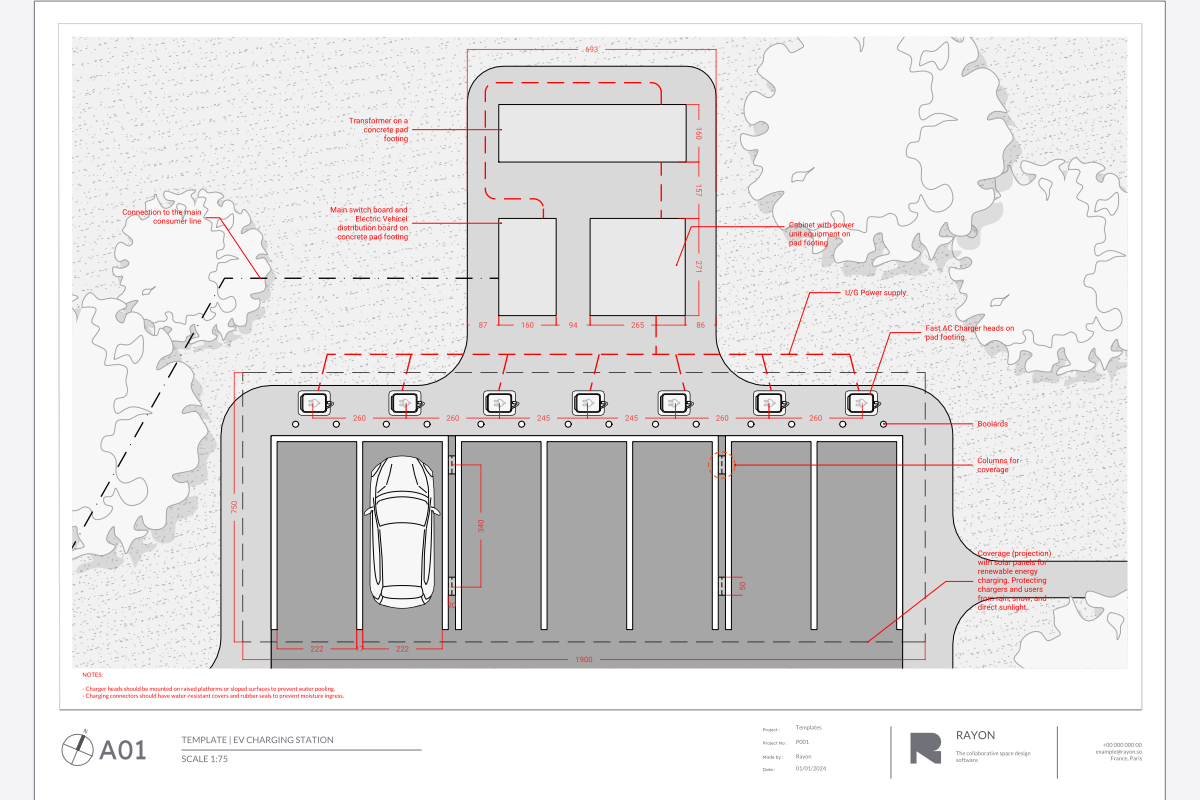Select the leftmost Fast AC charger head symbol

(x=314, y=403)
